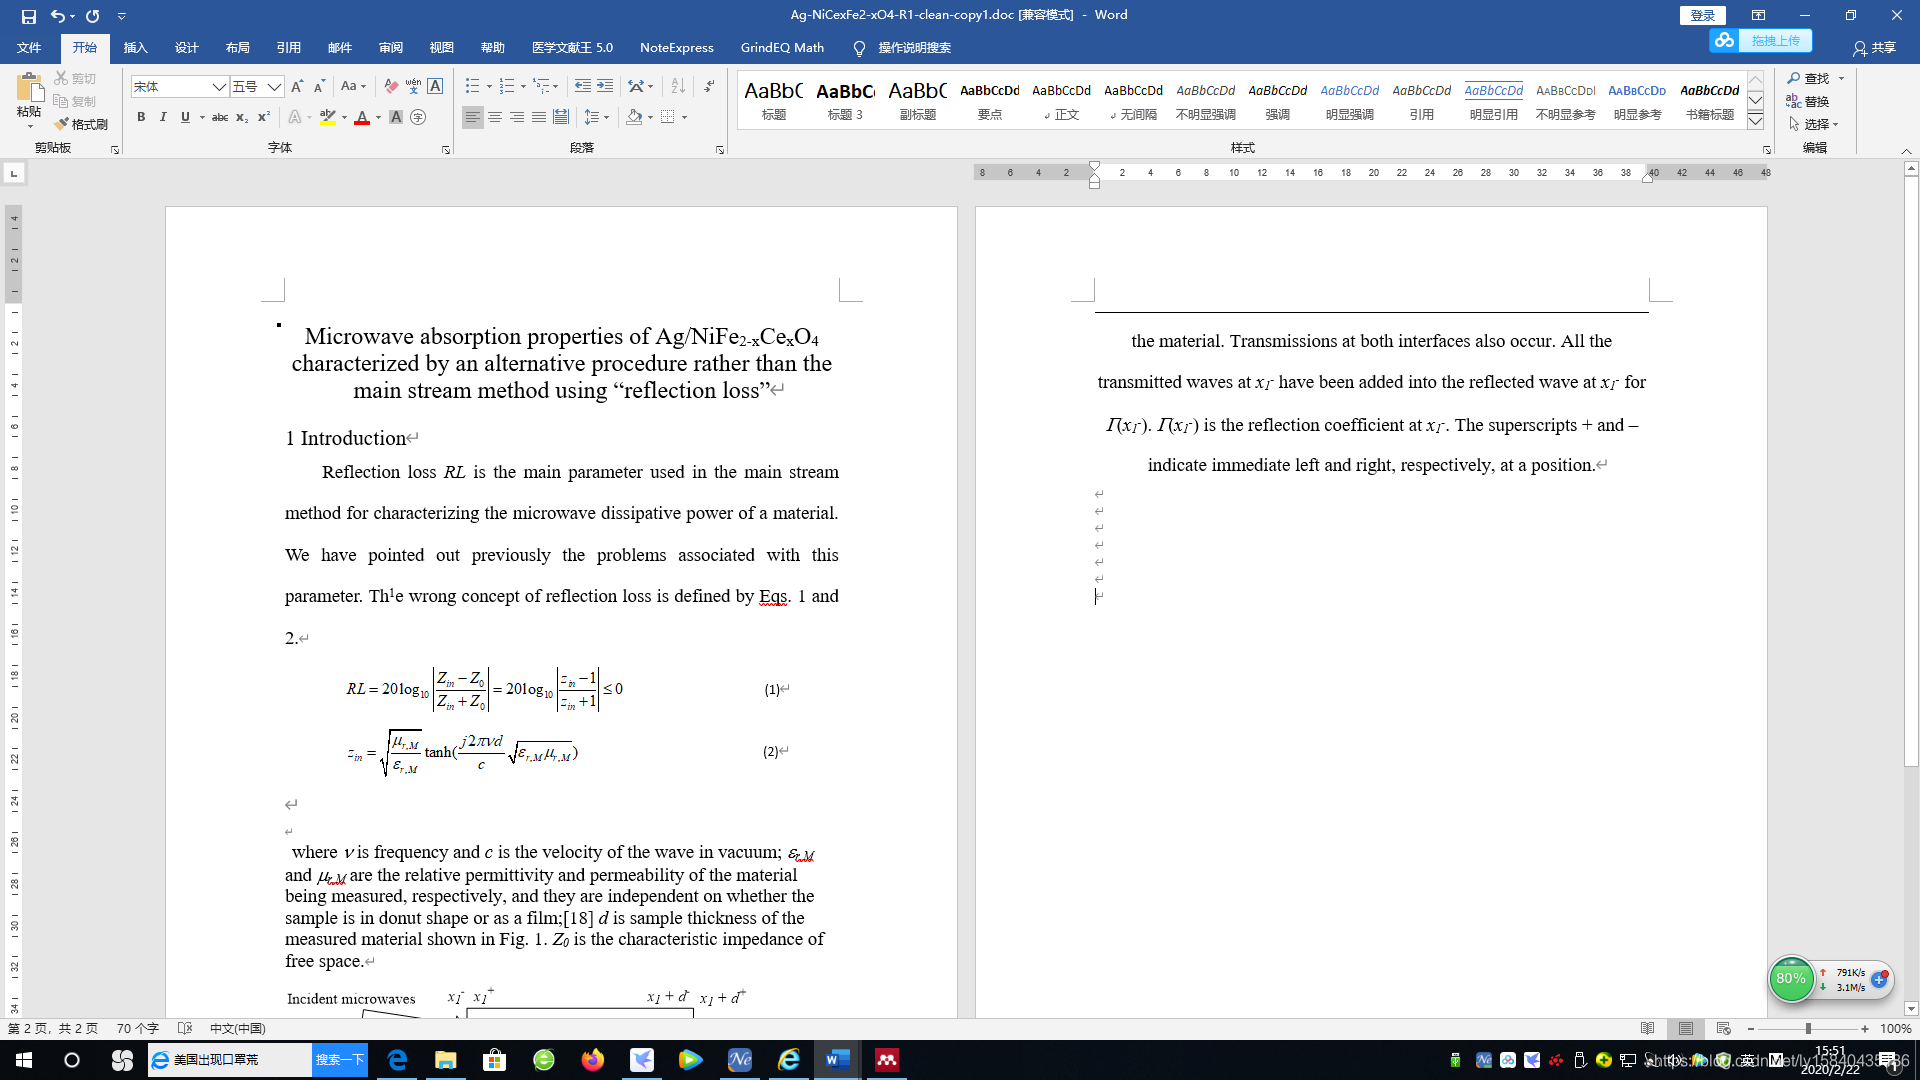Screen dimensions: 1920x1080
Task: Click the clear formatting eraser icon
Action: click(x=391, y=87)
